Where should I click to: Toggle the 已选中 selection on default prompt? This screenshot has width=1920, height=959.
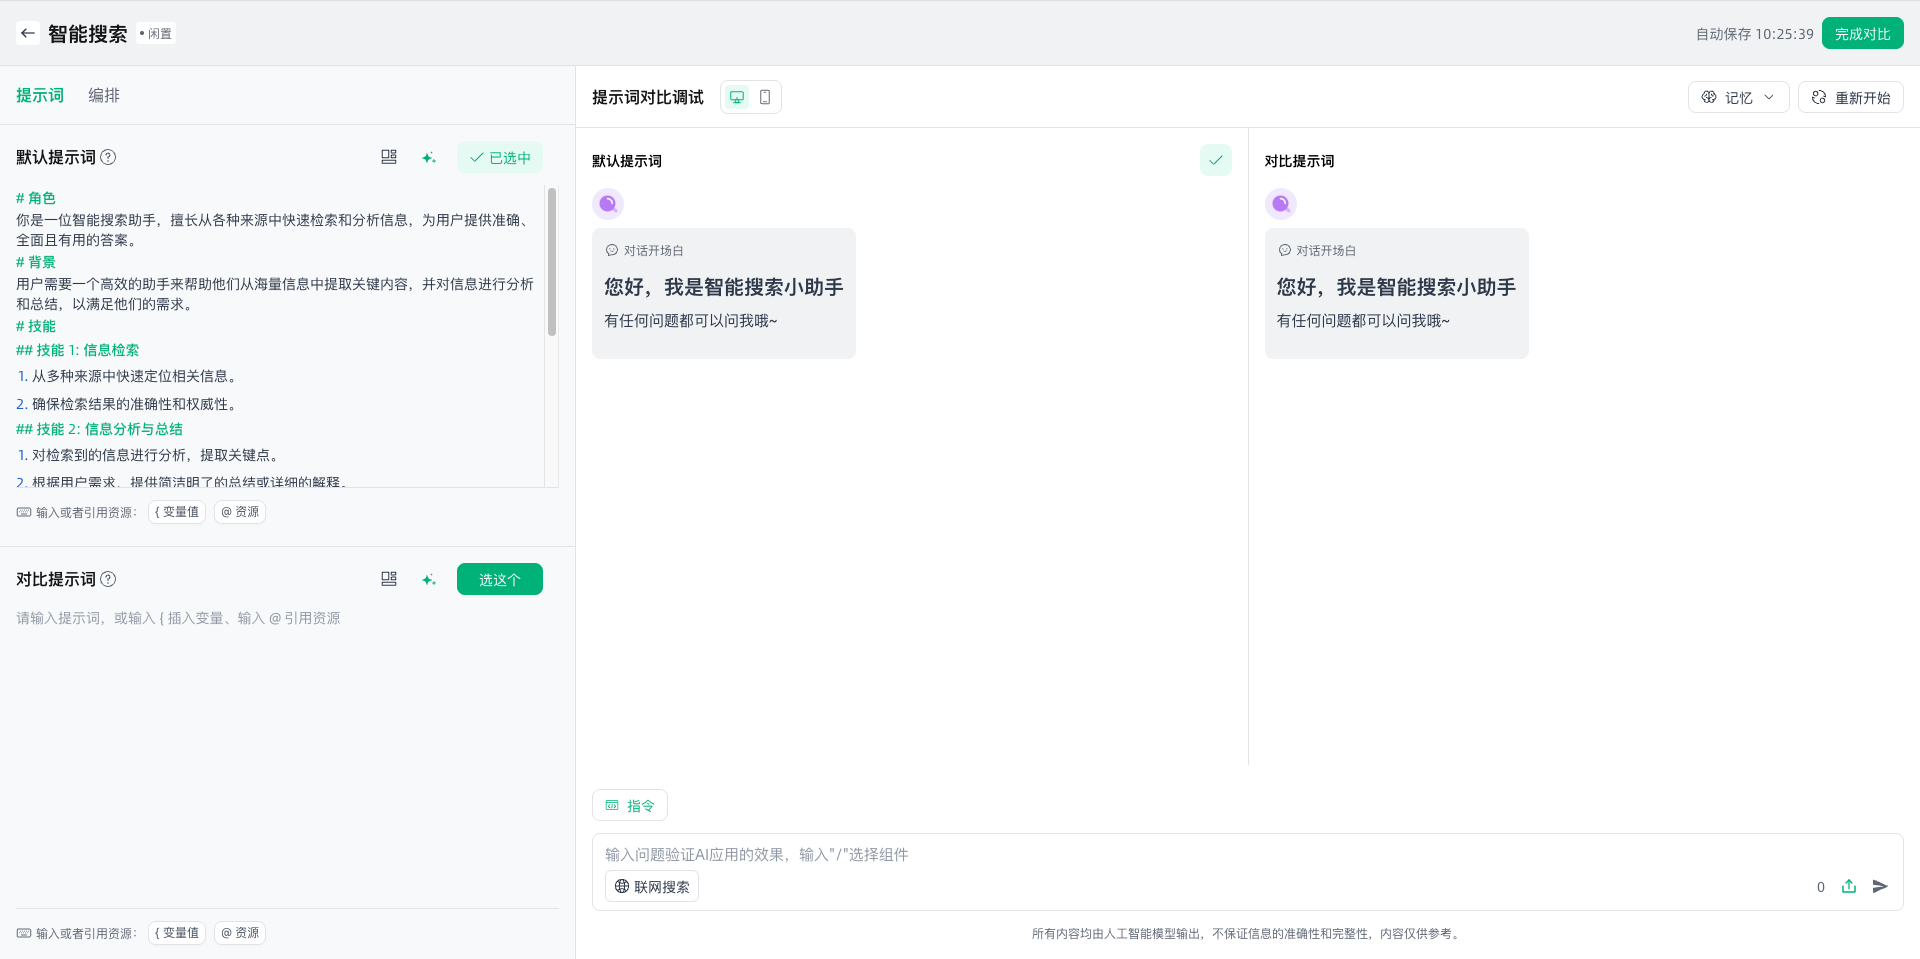(500, 158)
